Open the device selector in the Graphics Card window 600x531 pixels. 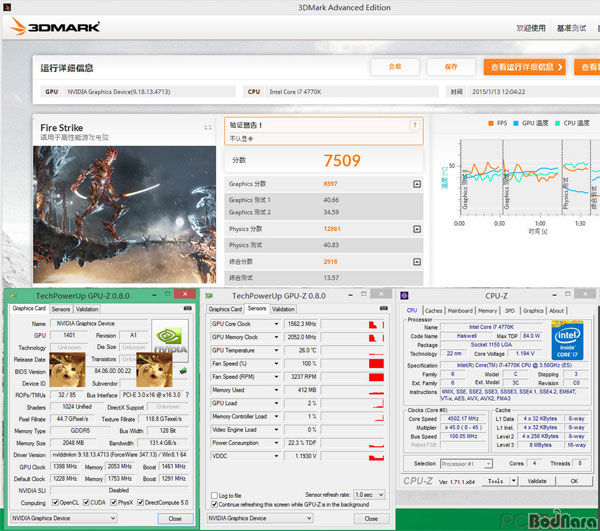point(64,518)
